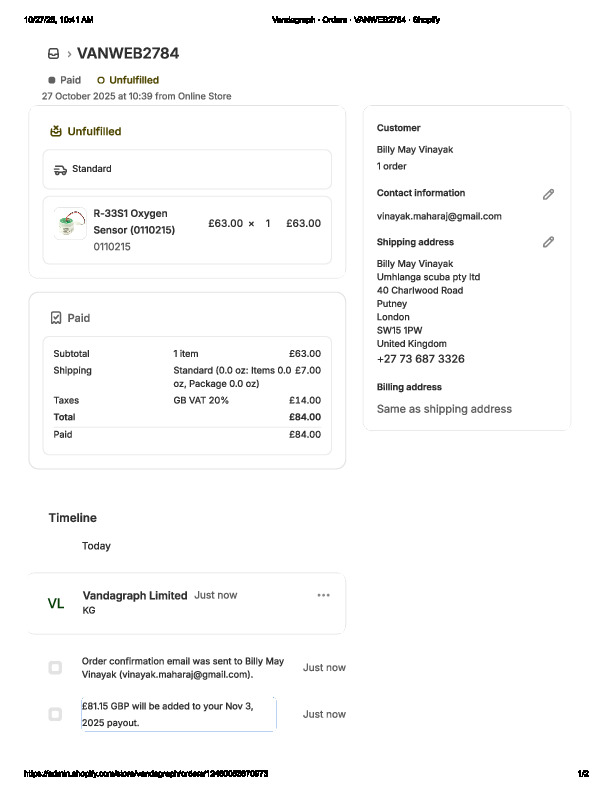Open the R-33S1 Oxygen Sensor product thumbnail
The height and width of the screenshot is (792, 612).
coord(71,223)
